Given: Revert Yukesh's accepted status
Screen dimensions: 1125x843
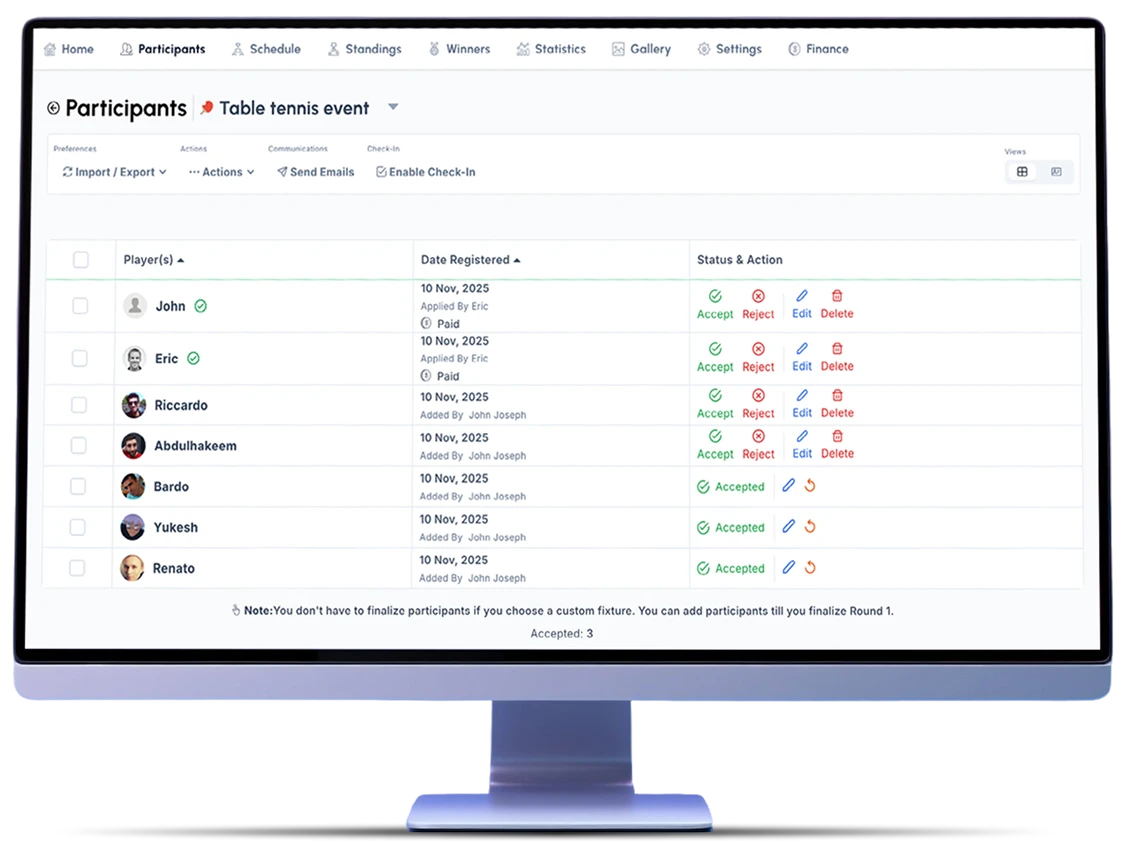Looking at the screenshot, I should coord(810,527).
